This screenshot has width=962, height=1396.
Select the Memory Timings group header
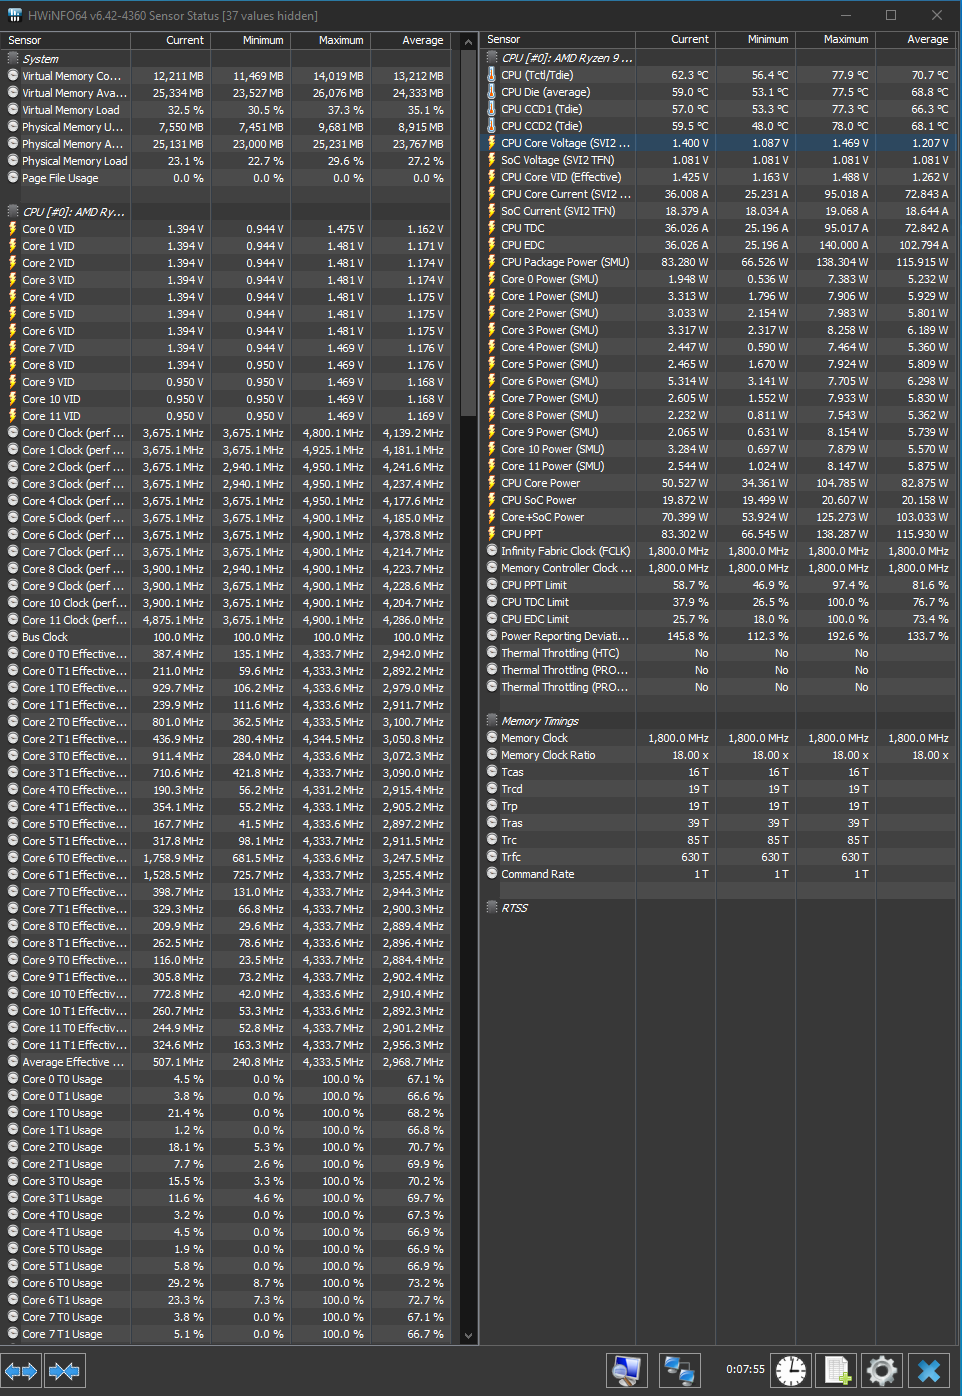718,720
